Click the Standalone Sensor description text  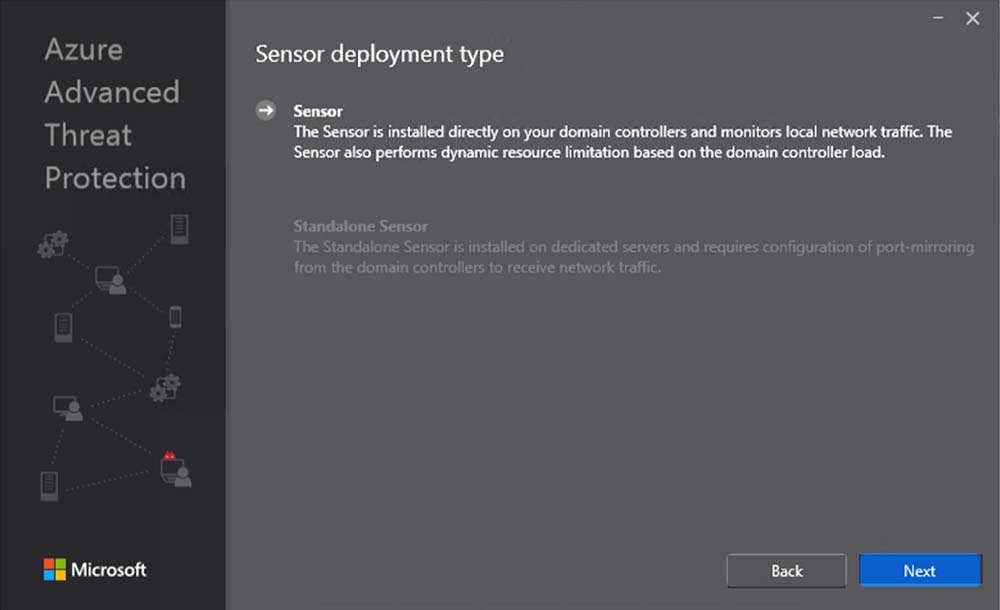click(x=632, y=257)
